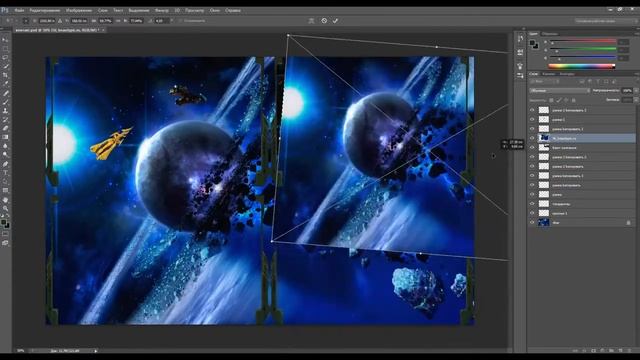The image size is (640, 360).
Task: Select the Quick Selection tool
Action: (x=5, y=66)
